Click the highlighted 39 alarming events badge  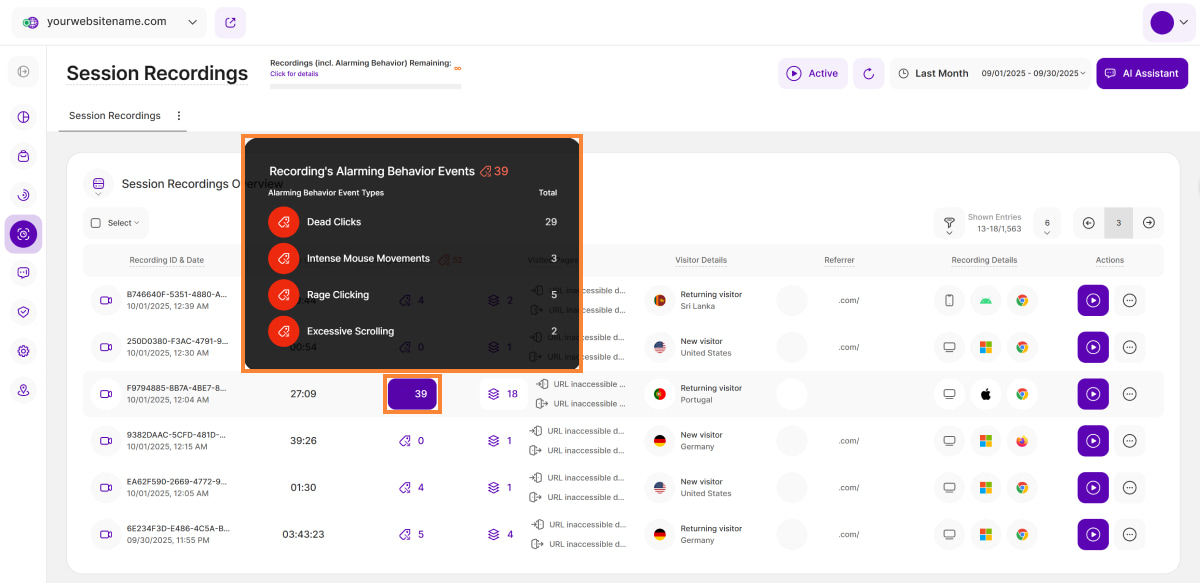[413, 394]
